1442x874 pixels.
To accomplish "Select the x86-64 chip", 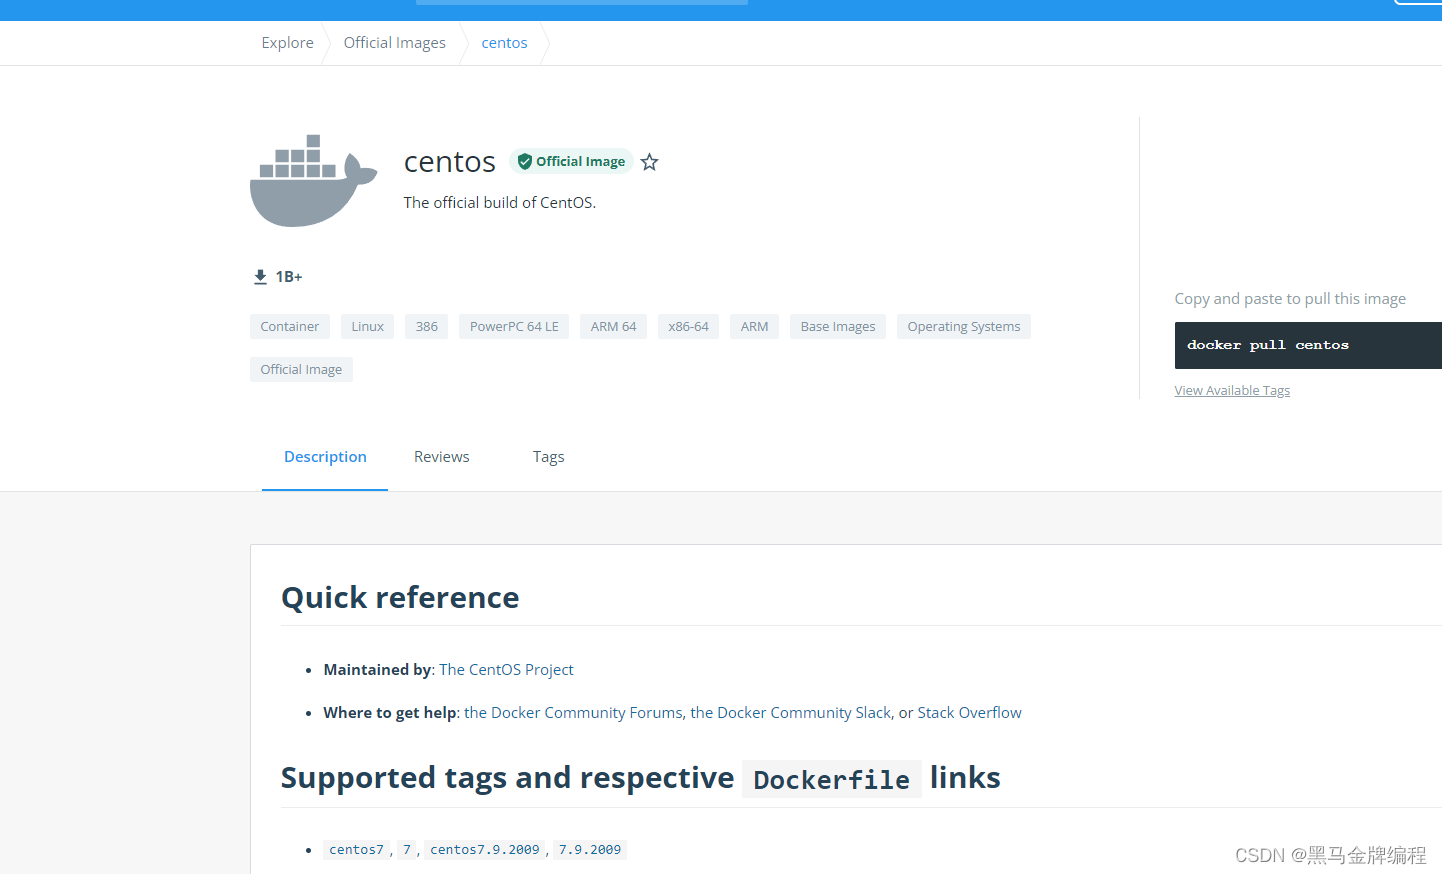I will tap(688, 327).
